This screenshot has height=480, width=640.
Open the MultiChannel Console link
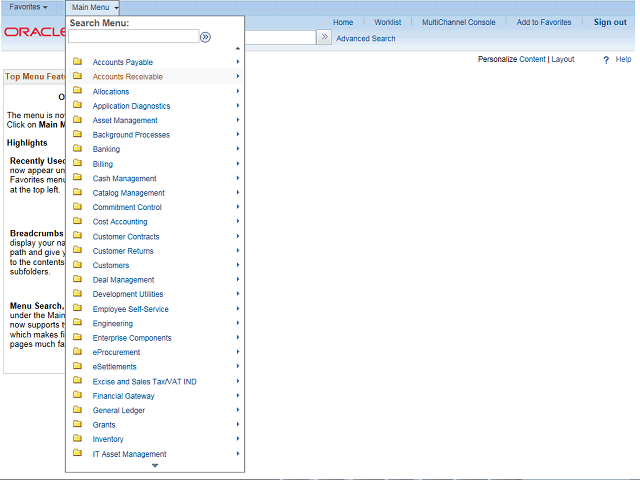pyautogui.click(x=458, y=22)
